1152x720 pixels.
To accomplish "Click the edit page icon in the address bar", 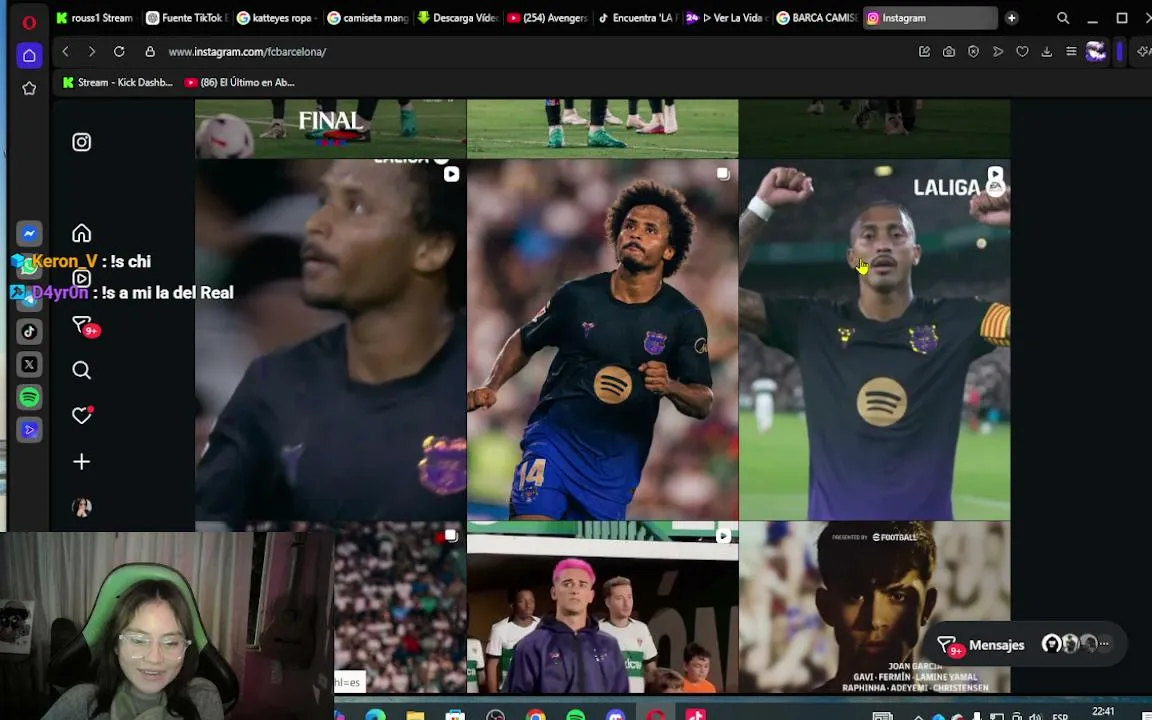I will [x=924, y=51].
